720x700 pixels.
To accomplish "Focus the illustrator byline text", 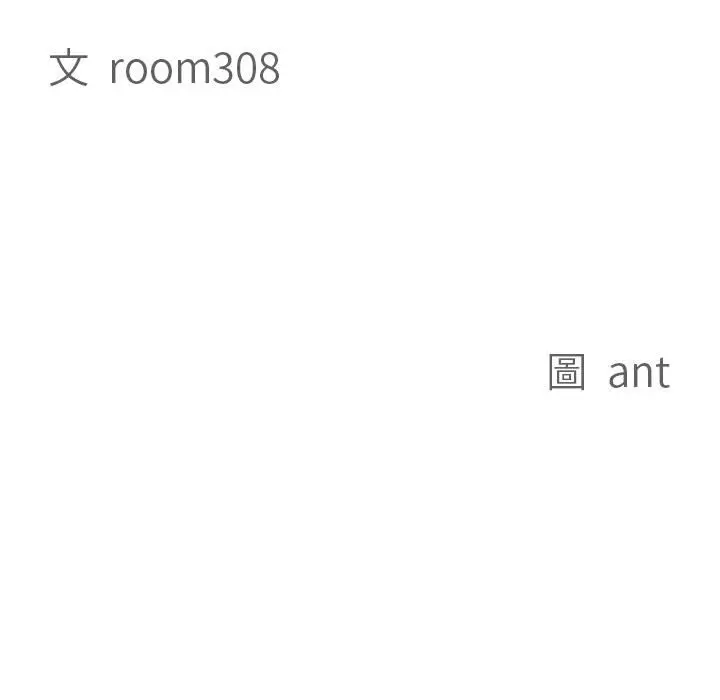I will (x=610, y=372).
